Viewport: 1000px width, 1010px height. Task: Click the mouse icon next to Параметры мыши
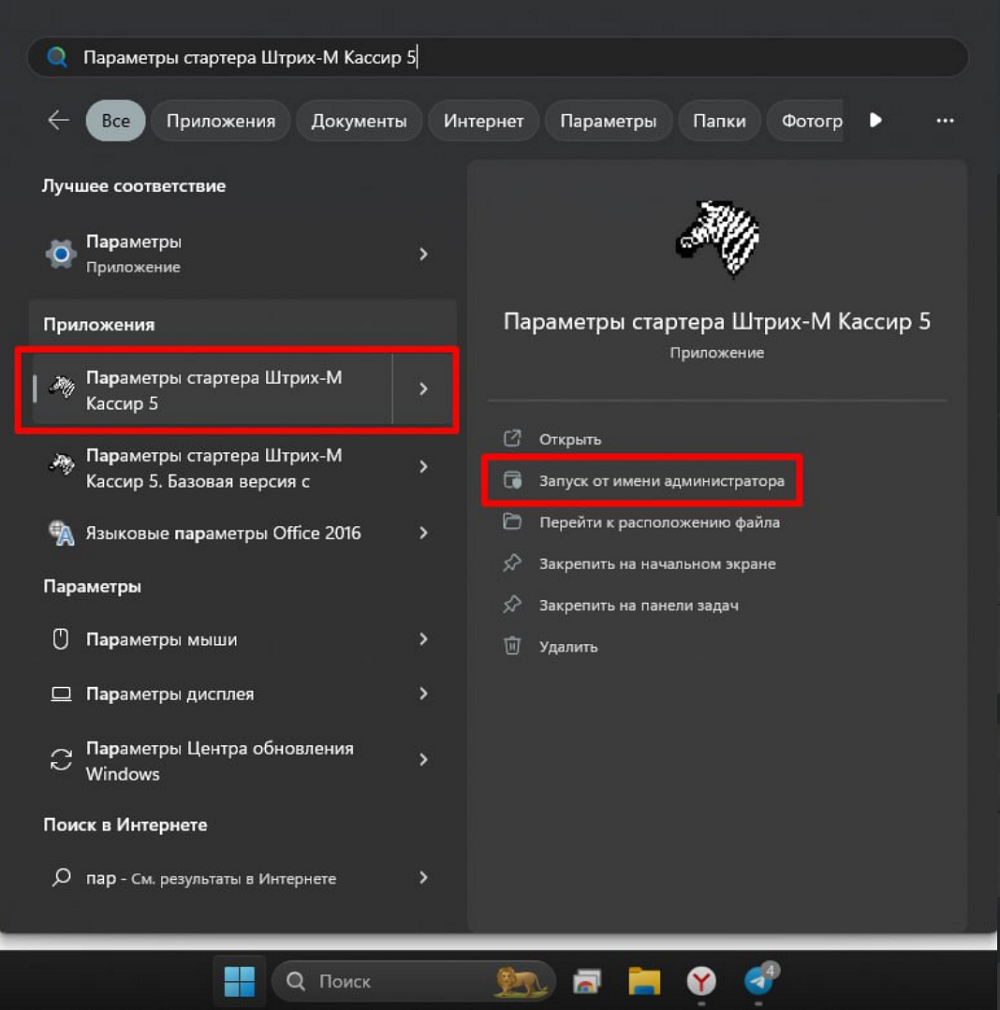click(x=61, y=639)
